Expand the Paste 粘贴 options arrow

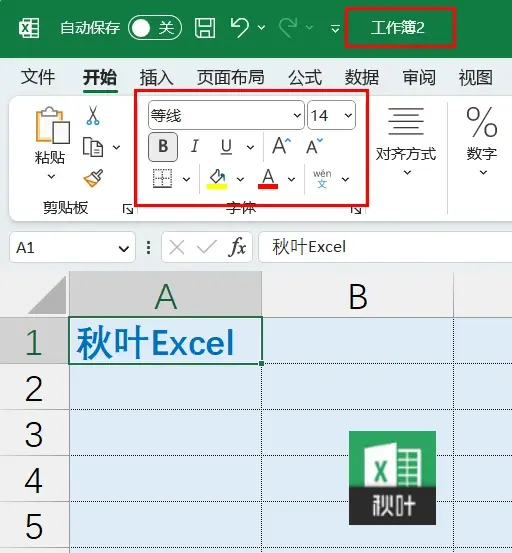[51, 176]
